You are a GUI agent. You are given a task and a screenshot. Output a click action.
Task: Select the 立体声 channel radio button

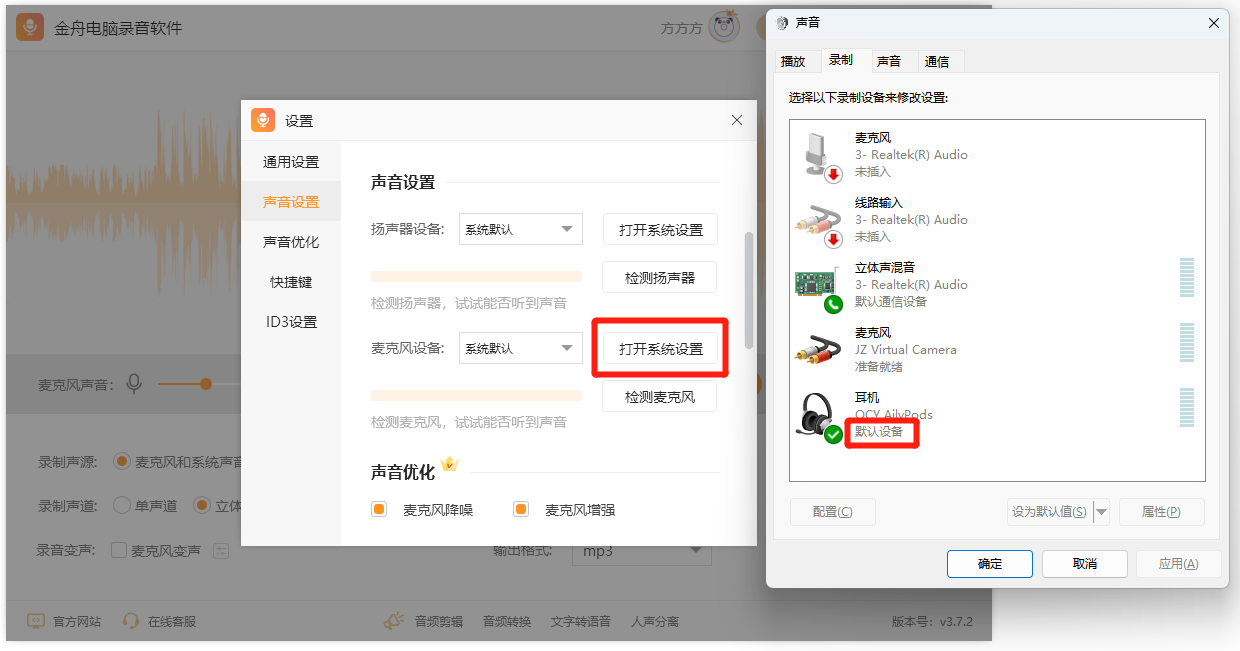point(203,505)
